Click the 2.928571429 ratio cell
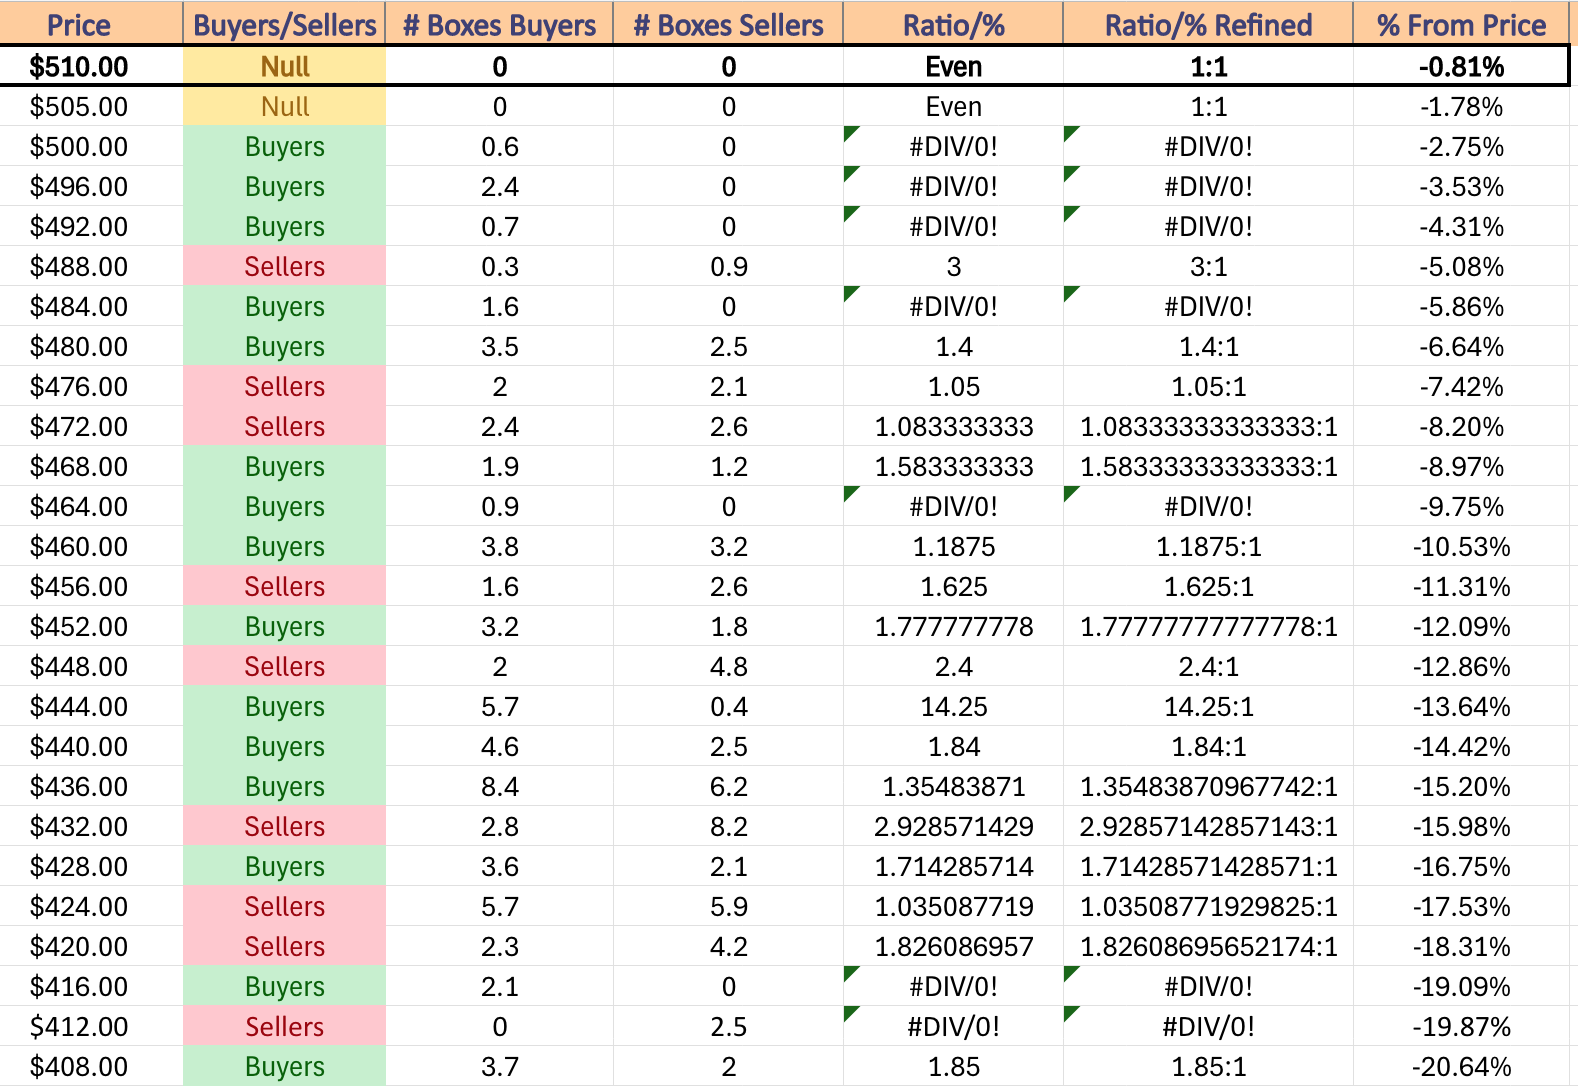 [953, 826]
